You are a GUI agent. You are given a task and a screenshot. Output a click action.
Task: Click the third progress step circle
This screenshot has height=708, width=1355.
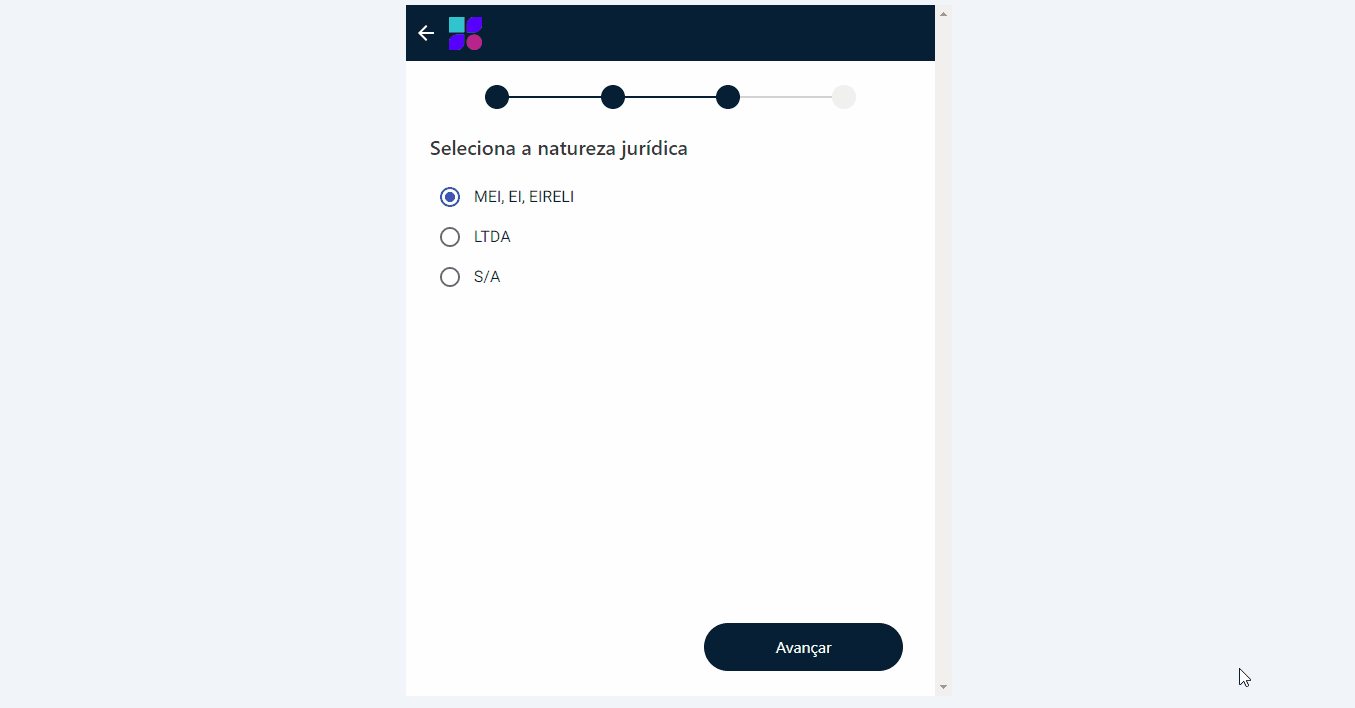[728, 97]
